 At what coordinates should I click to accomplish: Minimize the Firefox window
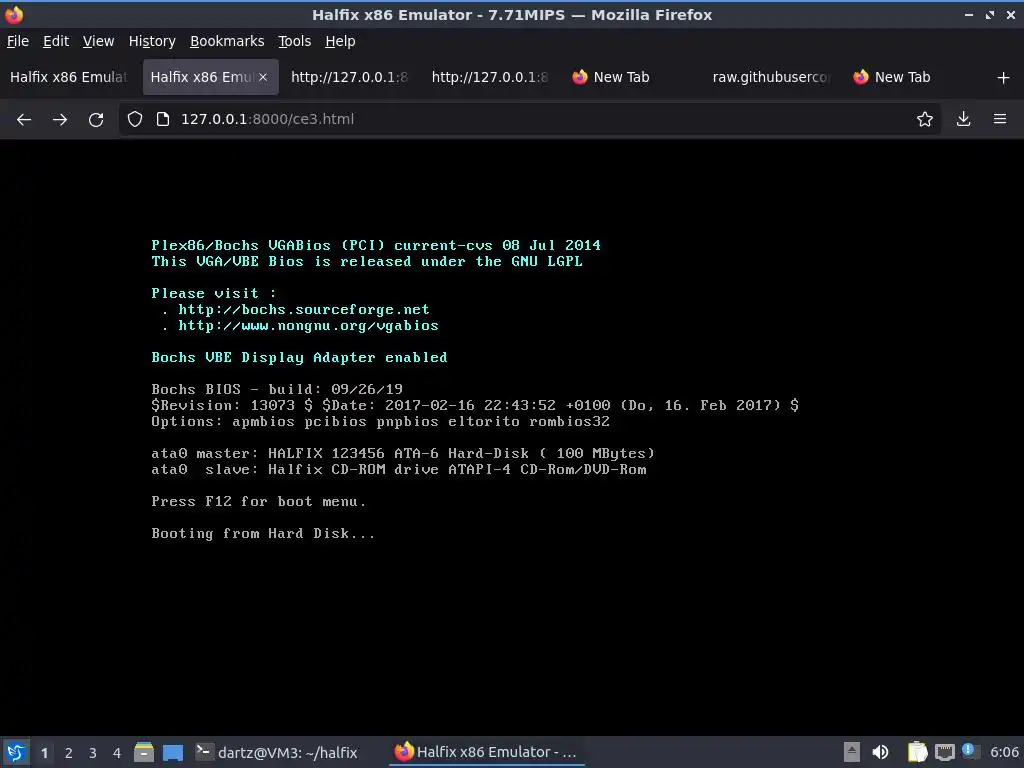(x=969, y=14)
